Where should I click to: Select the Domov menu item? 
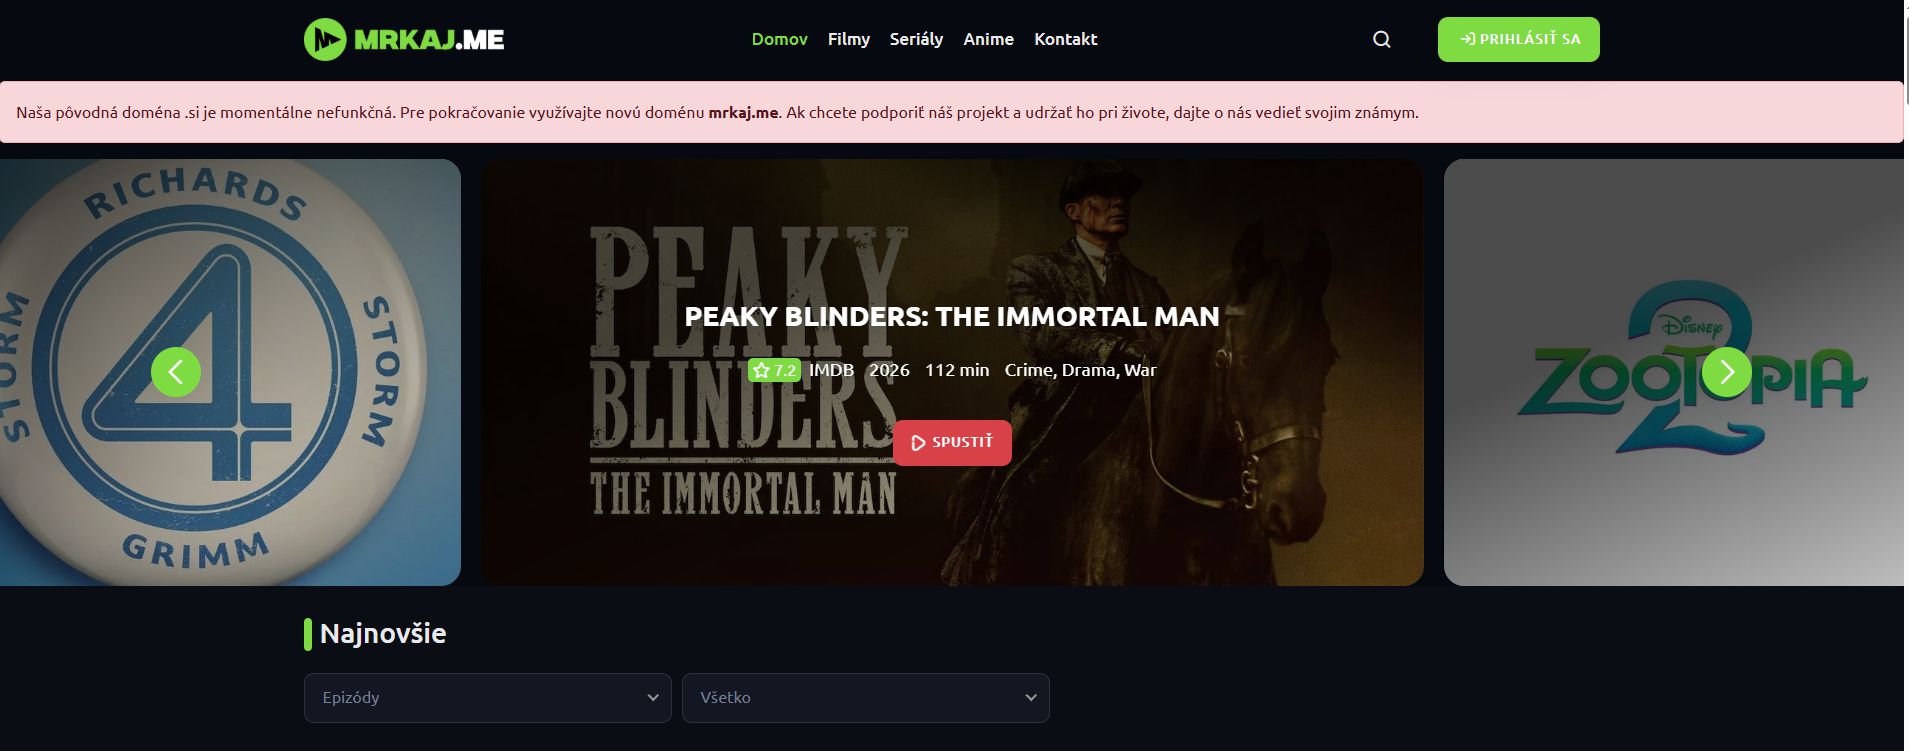tap(780, 39)
